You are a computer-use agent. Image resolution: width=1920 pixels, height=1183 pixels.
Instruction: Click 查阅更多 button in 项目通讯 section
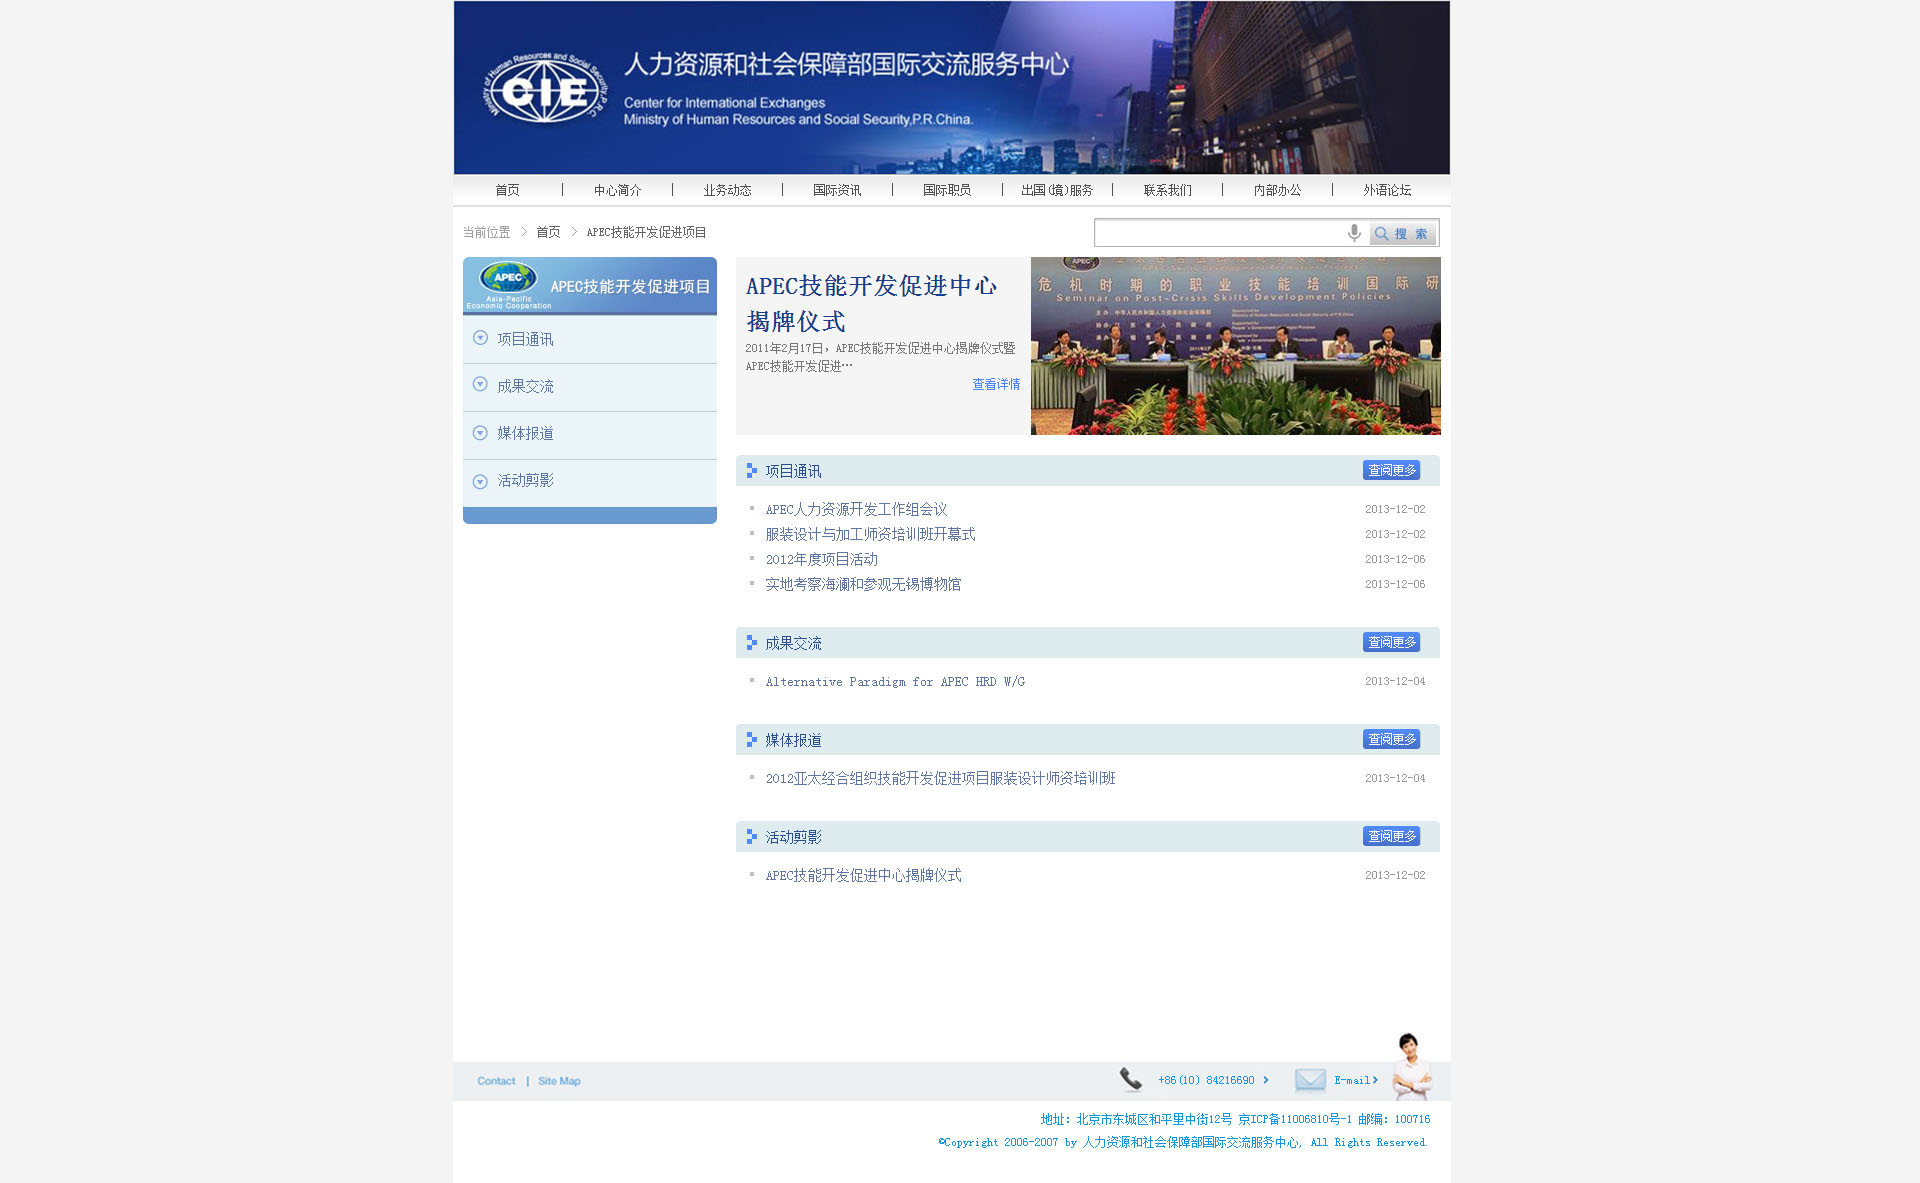tap(1391, 470)
